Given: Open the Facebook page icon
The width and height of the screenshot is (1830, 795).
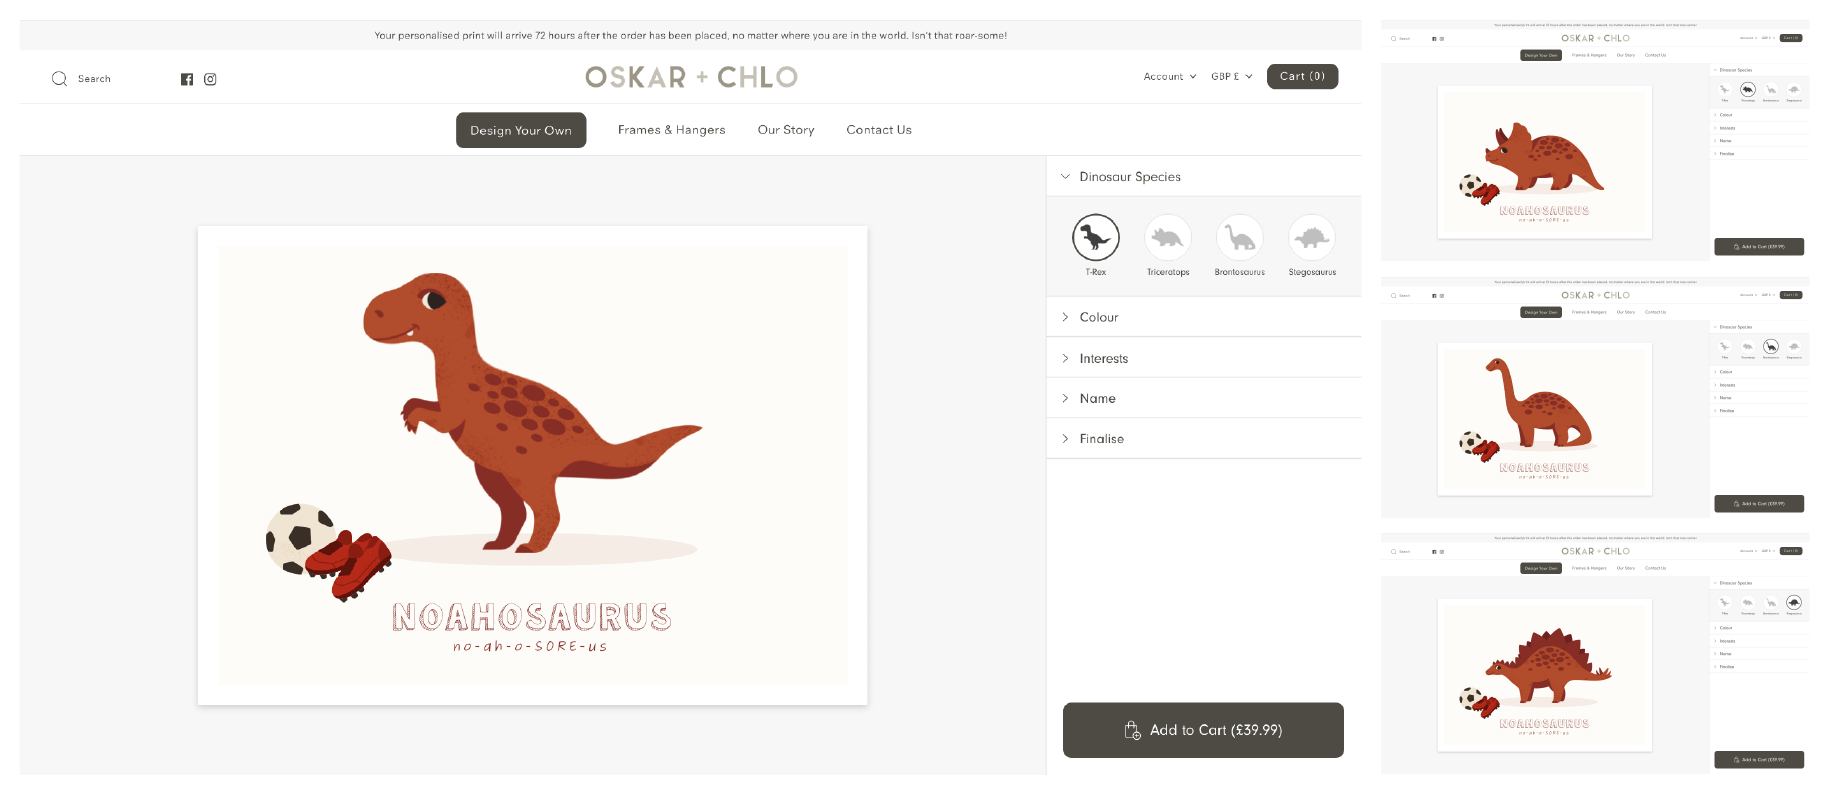Looking at the screenshot, I should 187,78.
